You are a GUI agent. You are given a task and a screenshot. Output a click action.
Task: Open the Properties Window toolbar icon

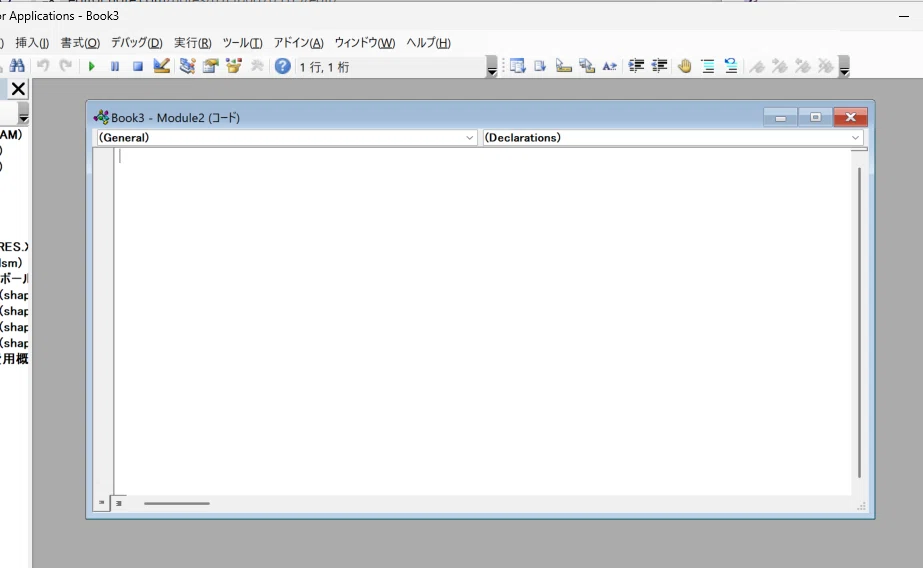click(210, 66)
